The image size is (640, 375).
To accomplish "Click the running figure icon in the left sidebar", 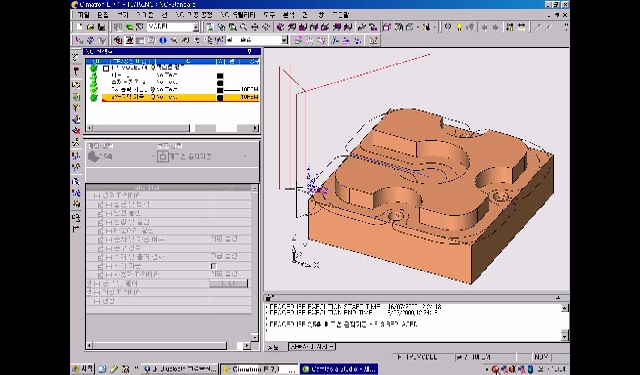I will (x=76, y=142).
